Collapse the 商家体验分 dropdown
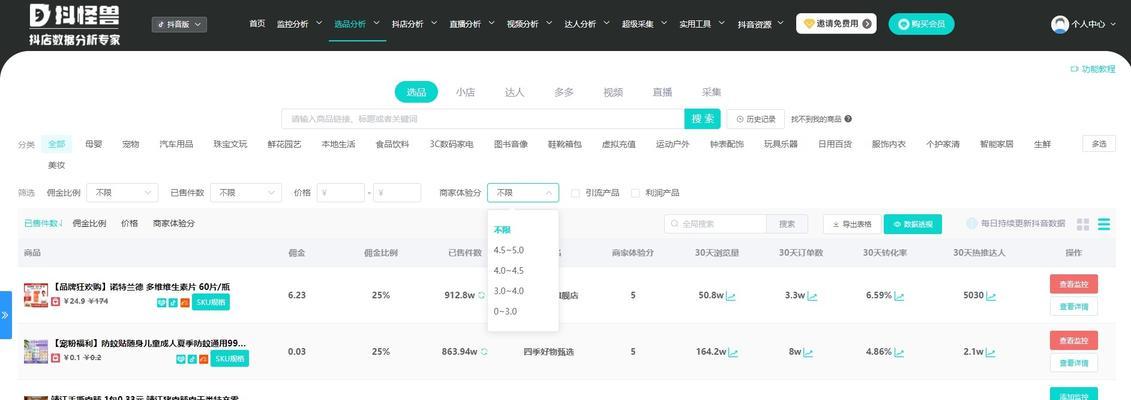Image resolution: width=1131 pixels, height=400 pixels. coord(523,192)
